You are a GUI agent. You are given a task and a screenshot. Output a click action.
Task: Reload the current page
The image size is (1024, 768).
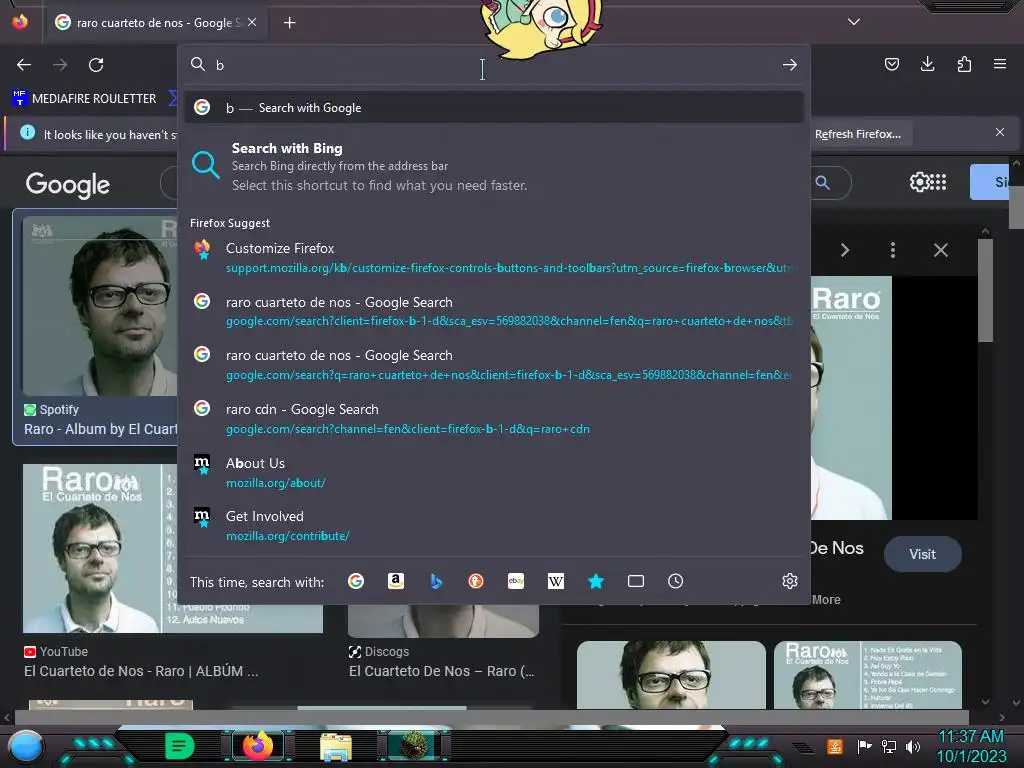click(96, 65)
